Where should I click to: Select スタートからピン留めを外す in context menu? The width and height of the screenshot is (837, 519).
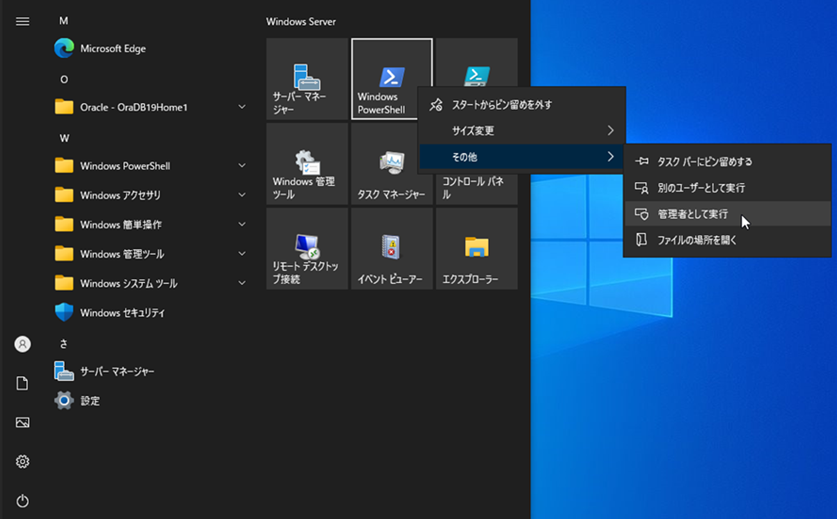[x=522, y=105]
